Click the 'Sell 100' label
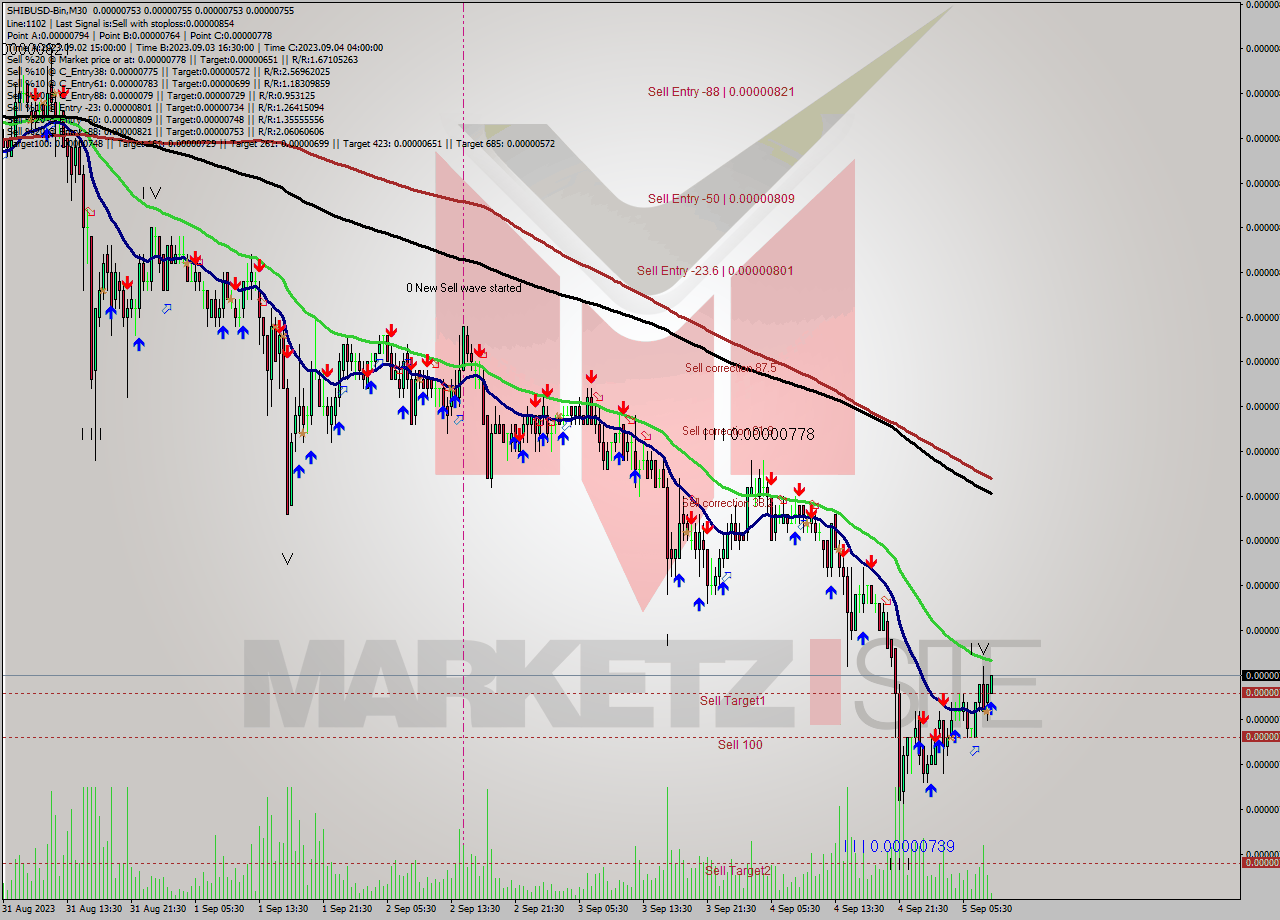1280x920 pixels. coord(740,744)
